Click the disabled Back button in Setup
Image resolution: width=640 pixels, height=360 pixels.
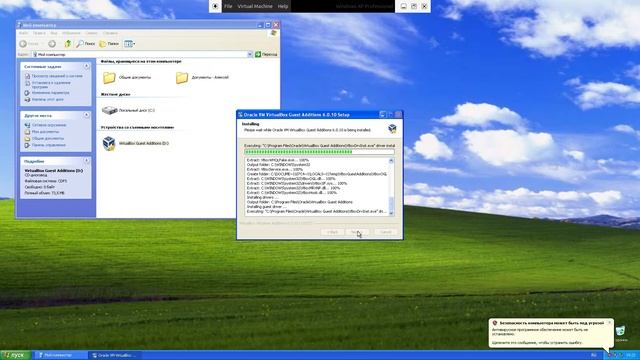click(332, 232)
